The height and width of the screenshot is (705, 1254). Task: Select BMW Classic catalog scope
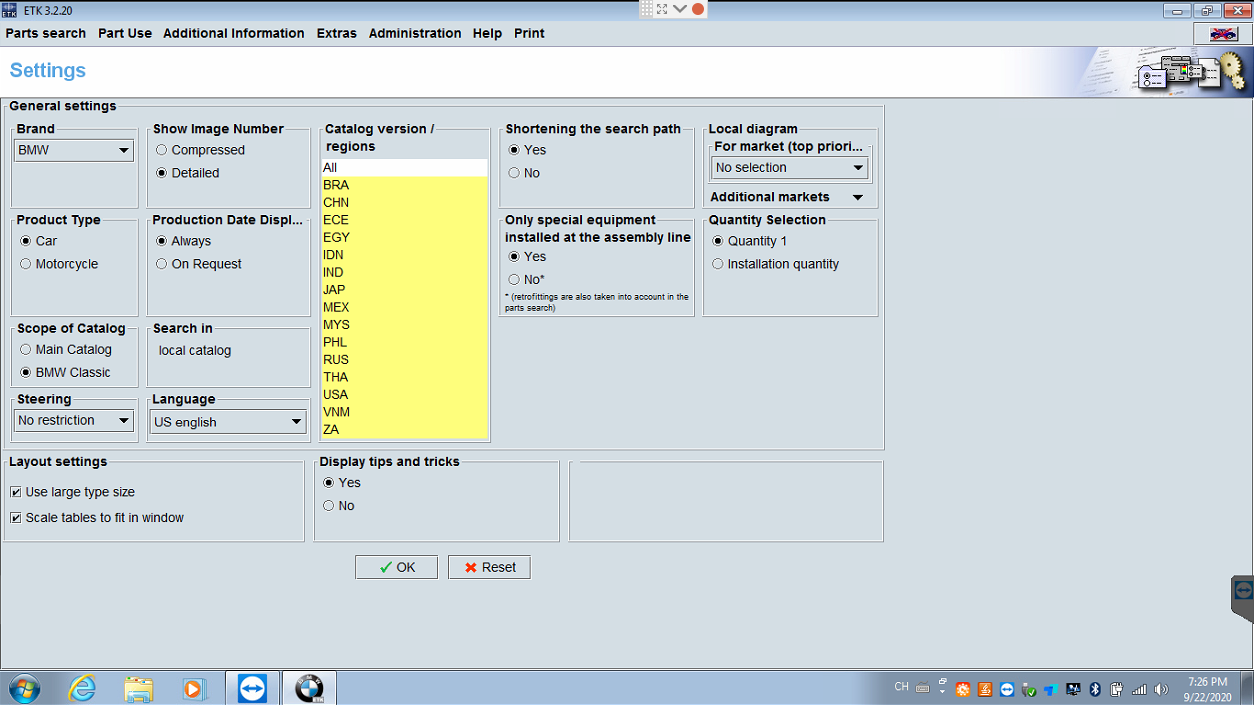[25, 373]
